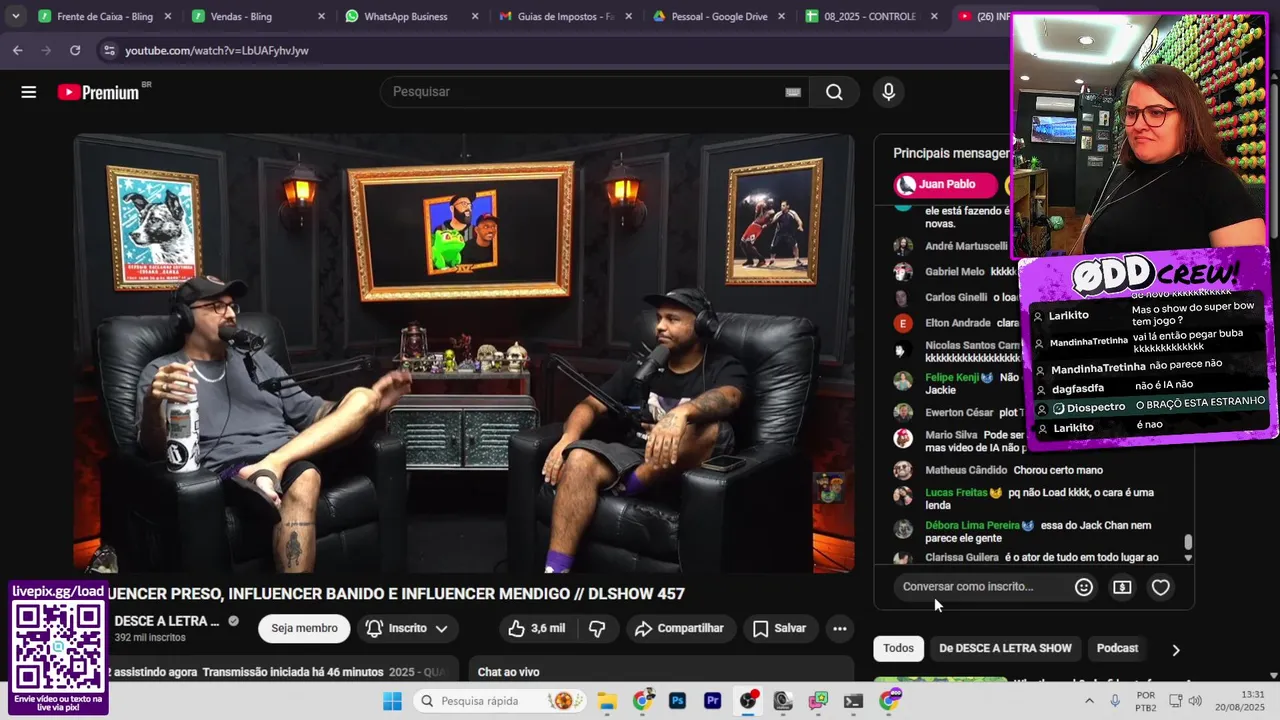This screenshot has width=1280, height=720.
Task: Share video via Compartilhar button
Action: (x=679, y=628)
